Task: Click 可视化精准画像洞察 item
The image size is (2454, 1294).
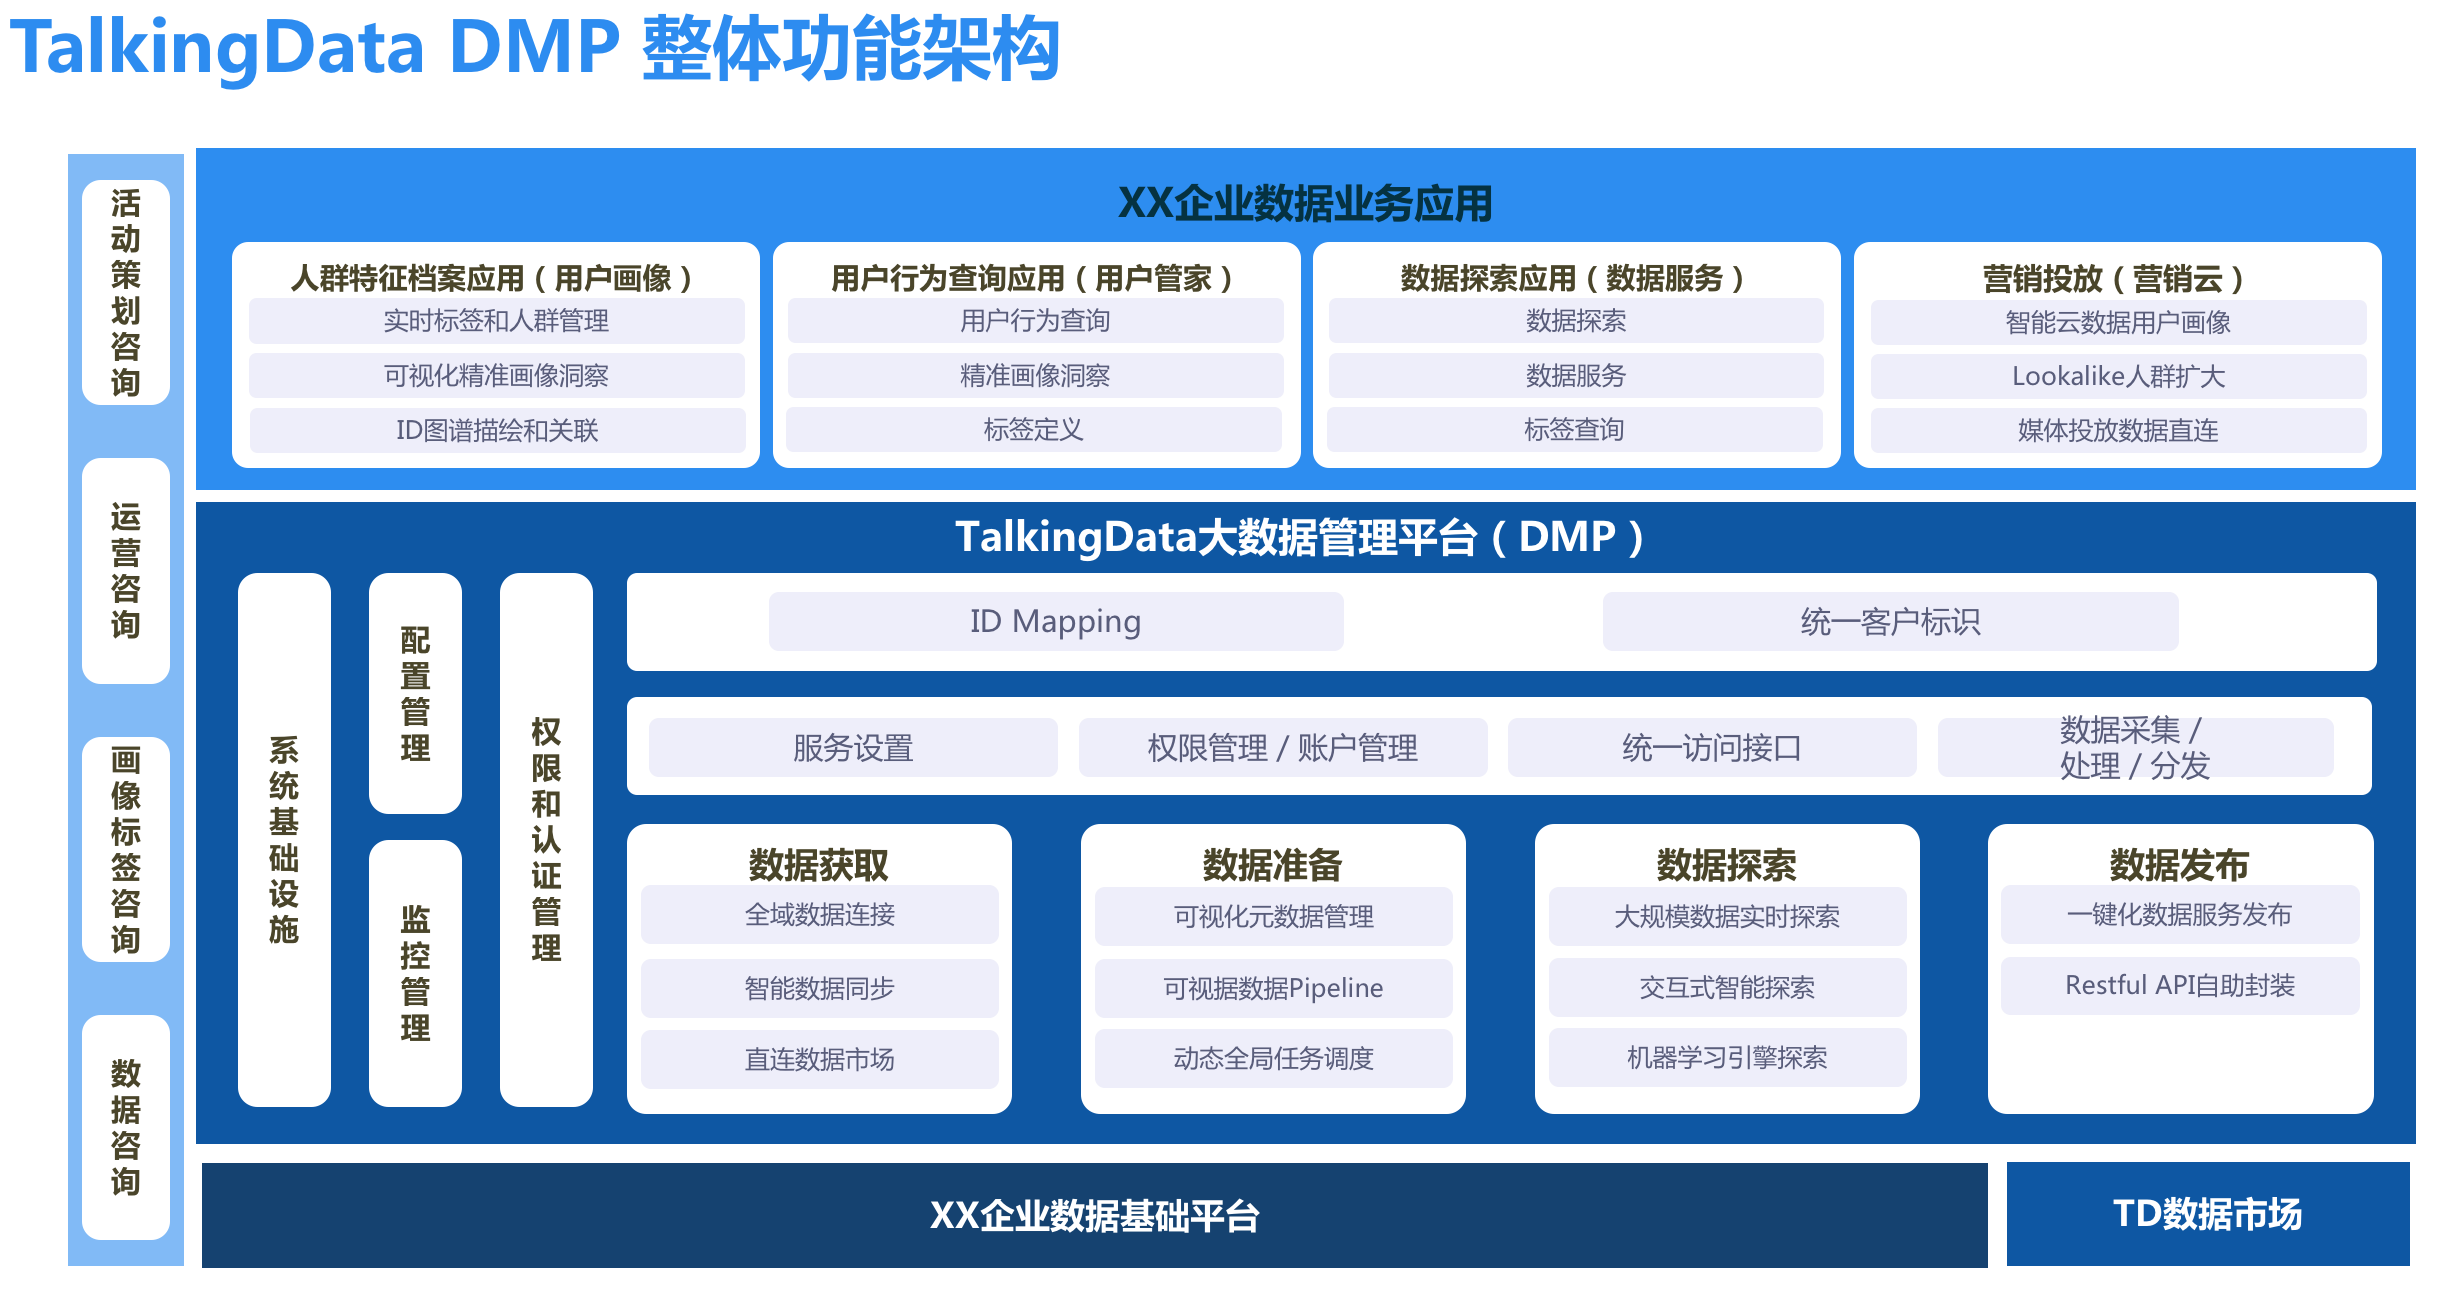Action: tap(494, 376)
